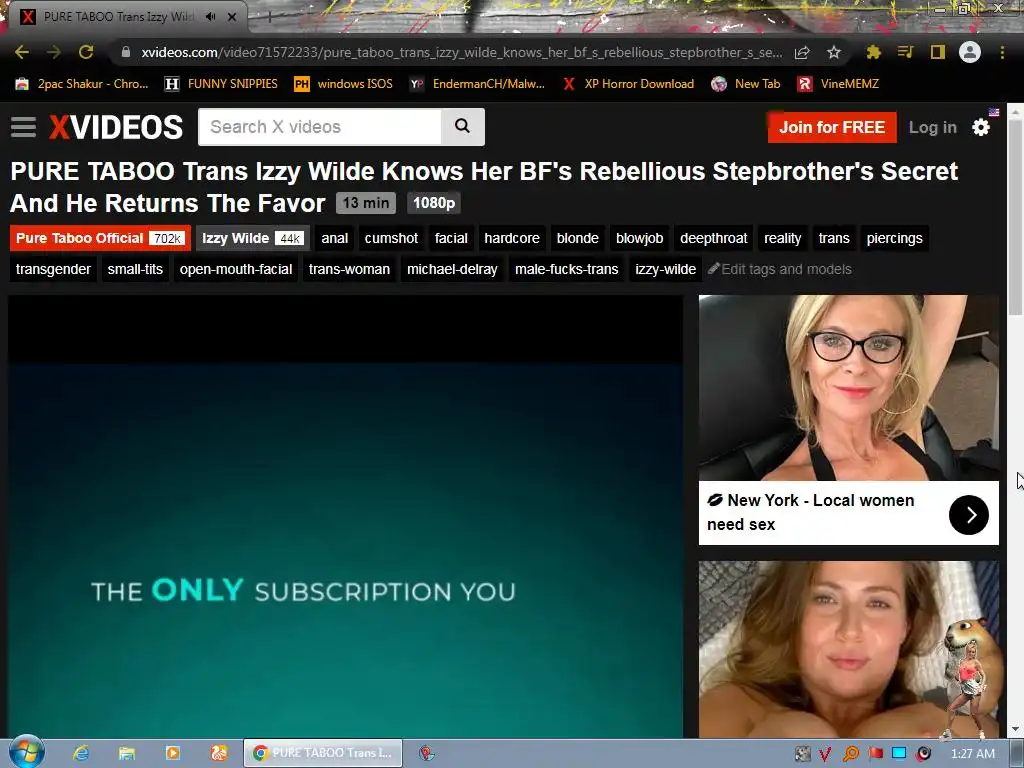Click the Join for FREE button
Screen dimensions: 1024x768
click(x=832, y=127)
